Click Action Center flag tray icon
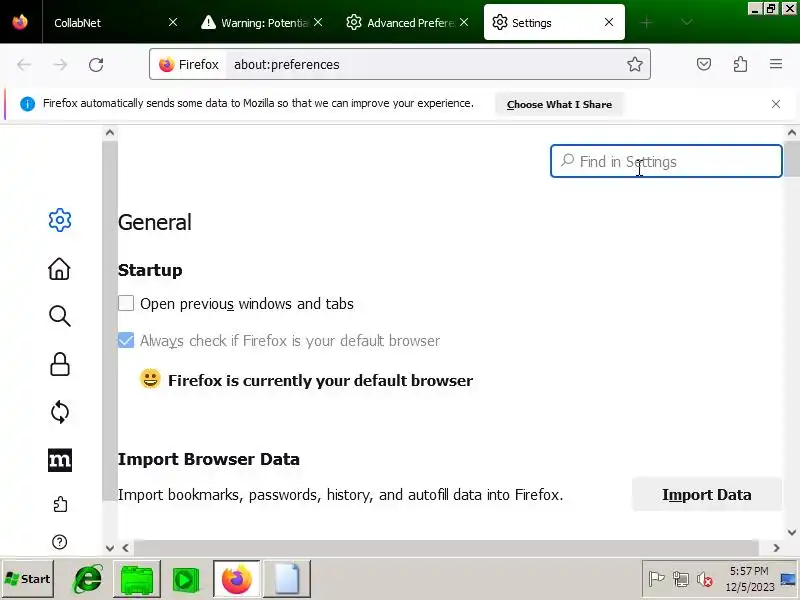 click(656, 579)
